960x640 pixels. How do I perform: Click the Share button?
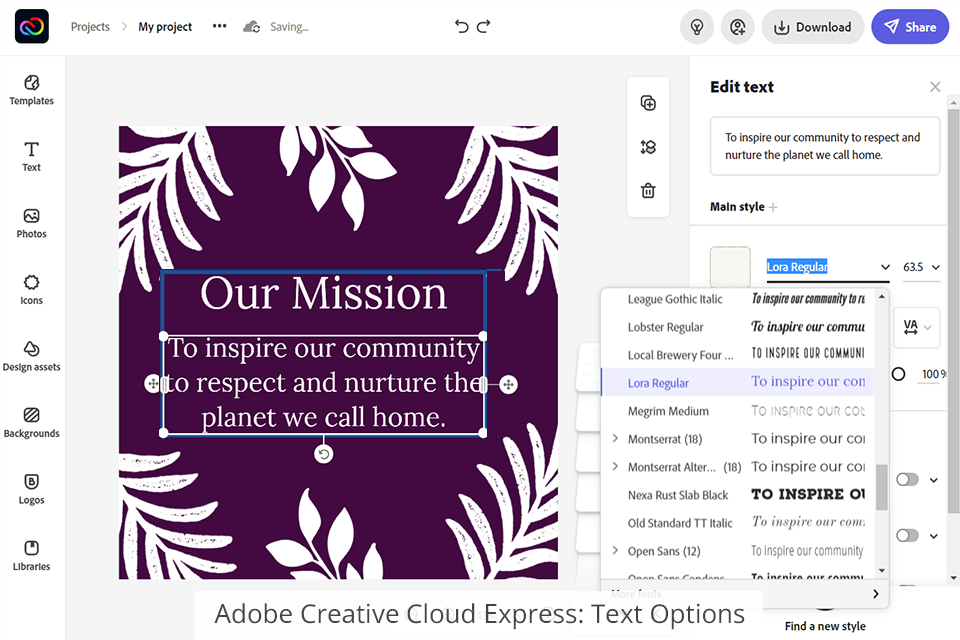(x=910, y=27)
